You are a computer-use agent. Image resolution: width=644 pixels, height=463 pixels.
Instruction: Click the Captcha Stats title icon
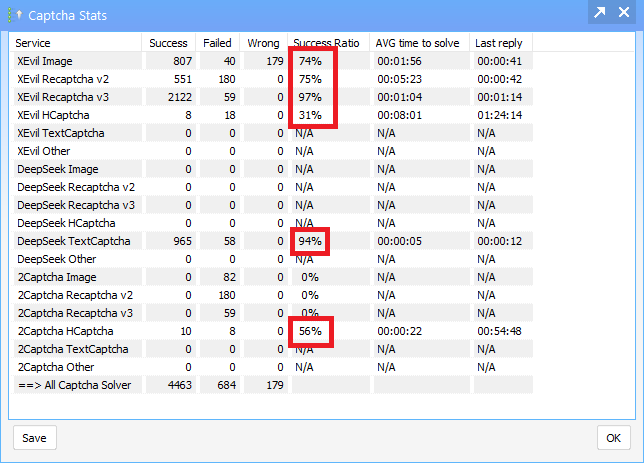click(x=15, y=15)
